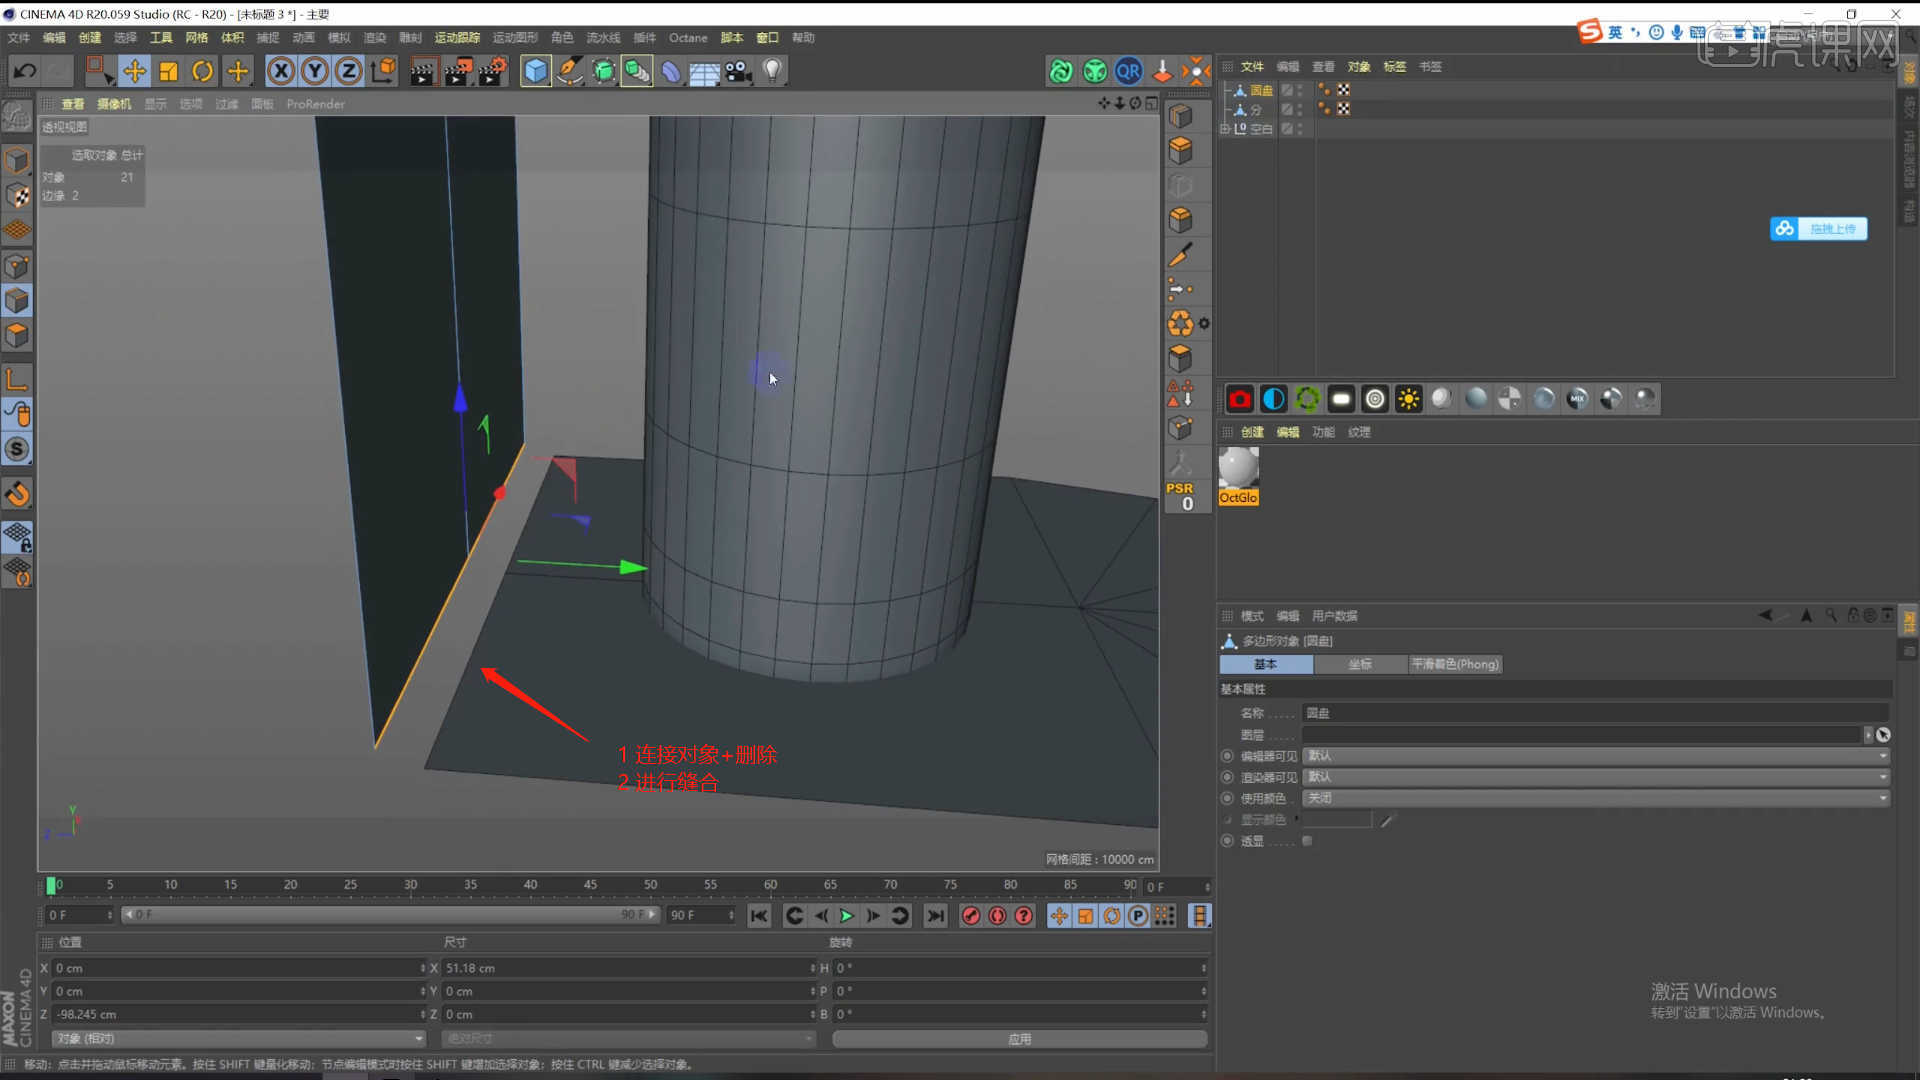Click the 显示颜色 color swatch
This screenshot has height=1080, width=1920.
click(1337, 820)
